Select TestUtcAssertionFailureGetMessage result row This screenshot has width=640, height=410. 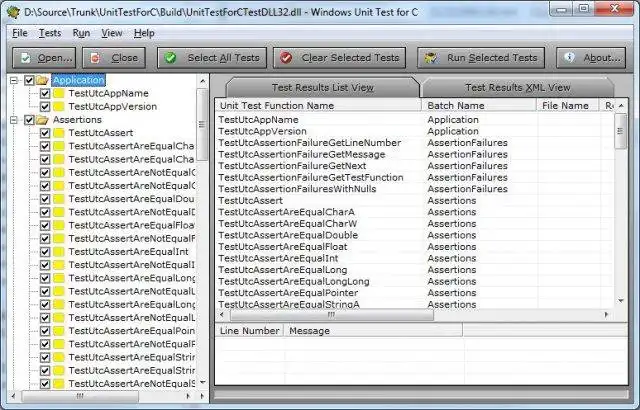pos(414,155)
